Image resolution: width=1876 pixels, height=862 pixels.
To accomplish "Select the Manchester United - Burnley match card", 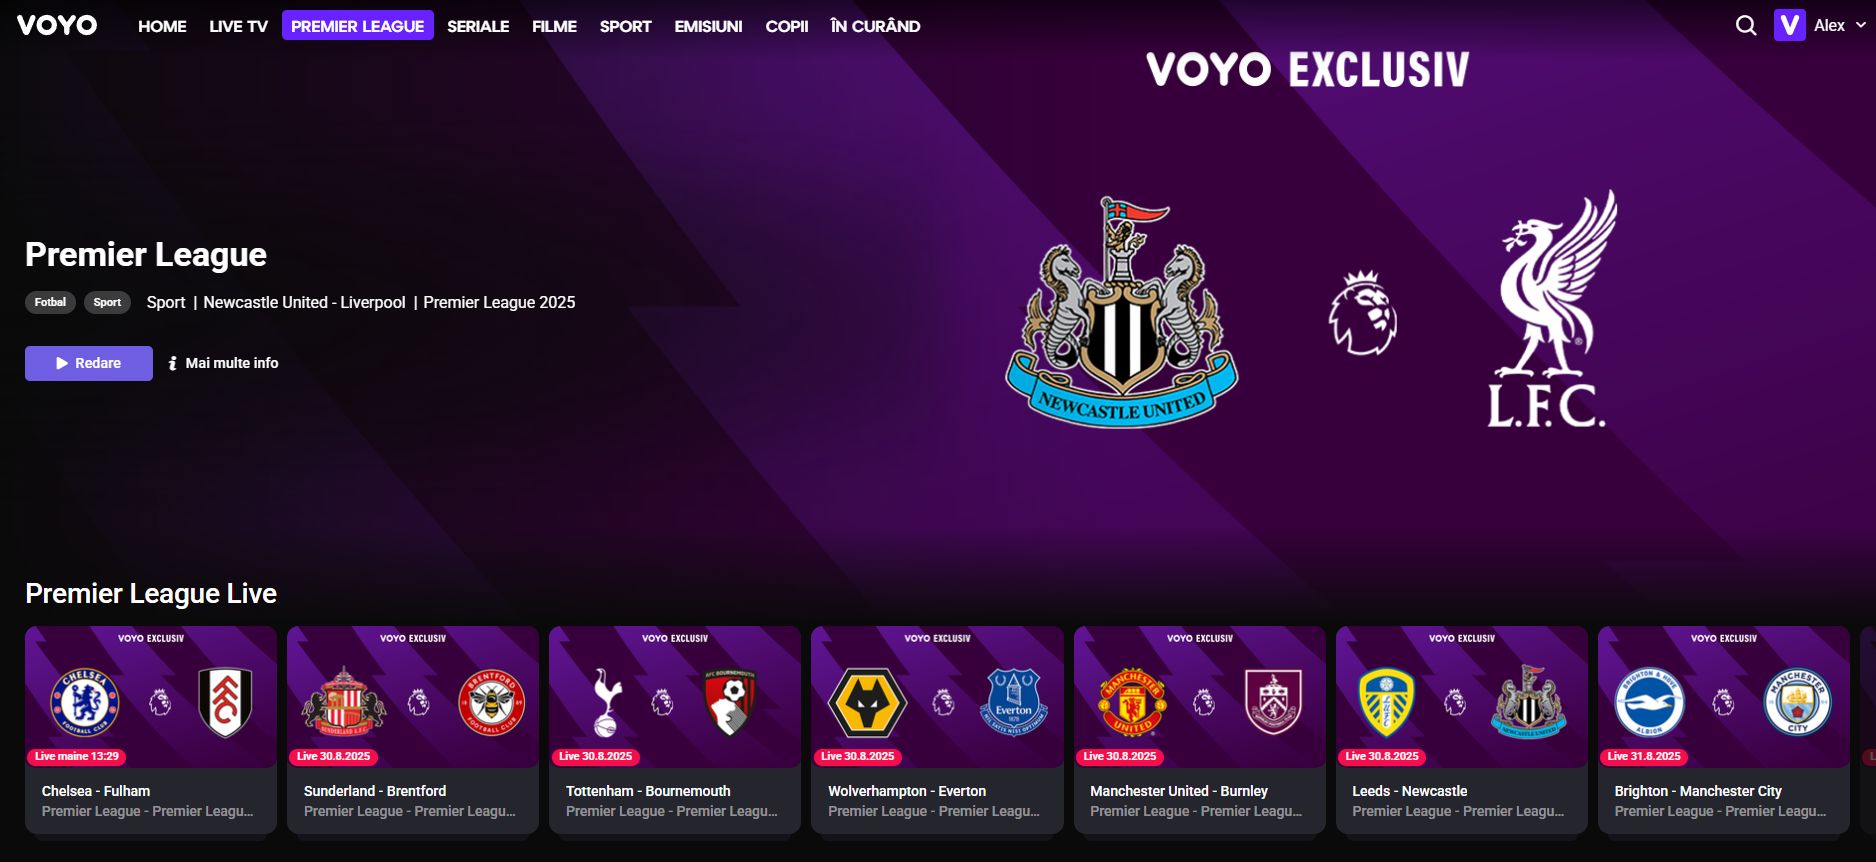I will [x=1200, y=730].
